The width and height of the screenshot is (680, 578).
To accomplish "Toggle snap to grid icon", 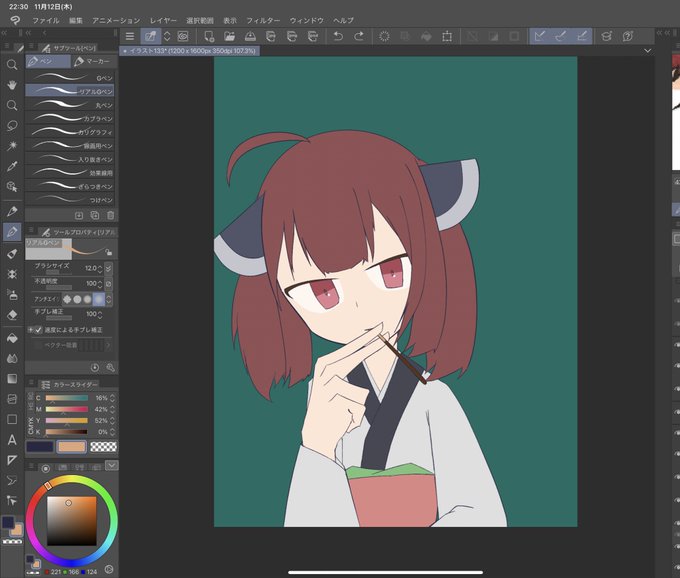I will pyautogui.click(x=582, y=36).
